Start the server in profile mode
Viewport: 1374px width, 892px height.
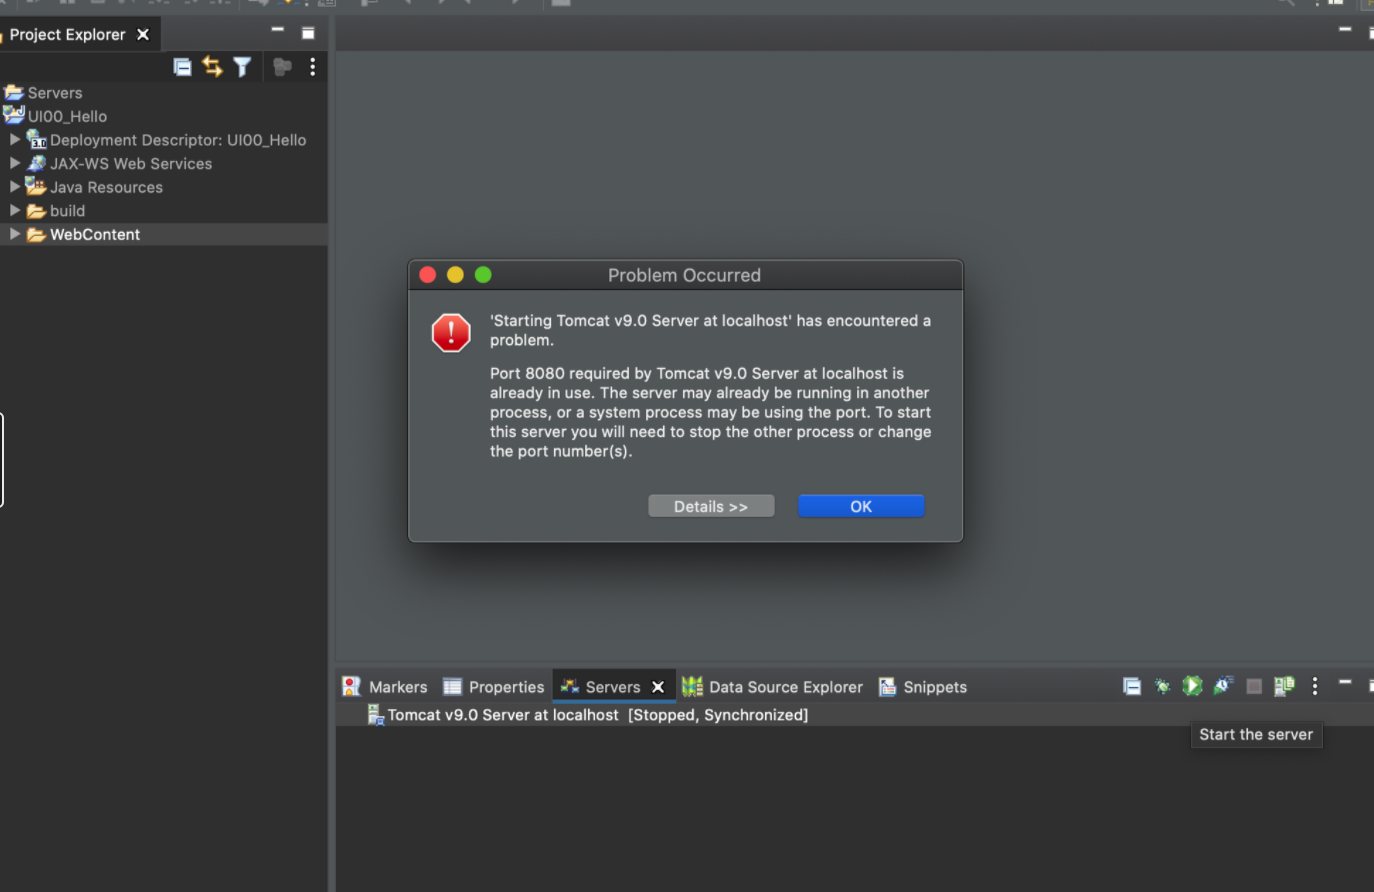coord(1223,686)
